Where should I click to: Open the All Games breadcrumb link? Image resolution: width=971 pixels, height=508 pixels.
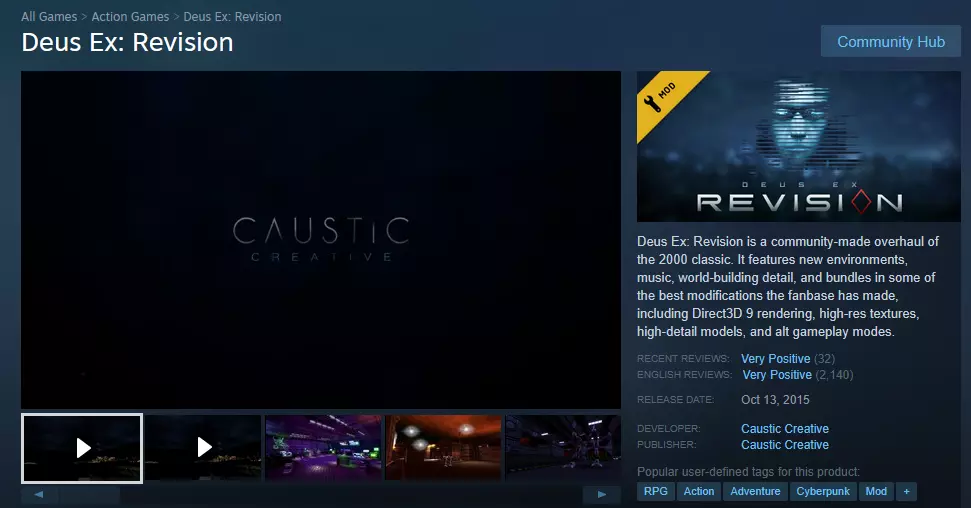tap(49, 17)
